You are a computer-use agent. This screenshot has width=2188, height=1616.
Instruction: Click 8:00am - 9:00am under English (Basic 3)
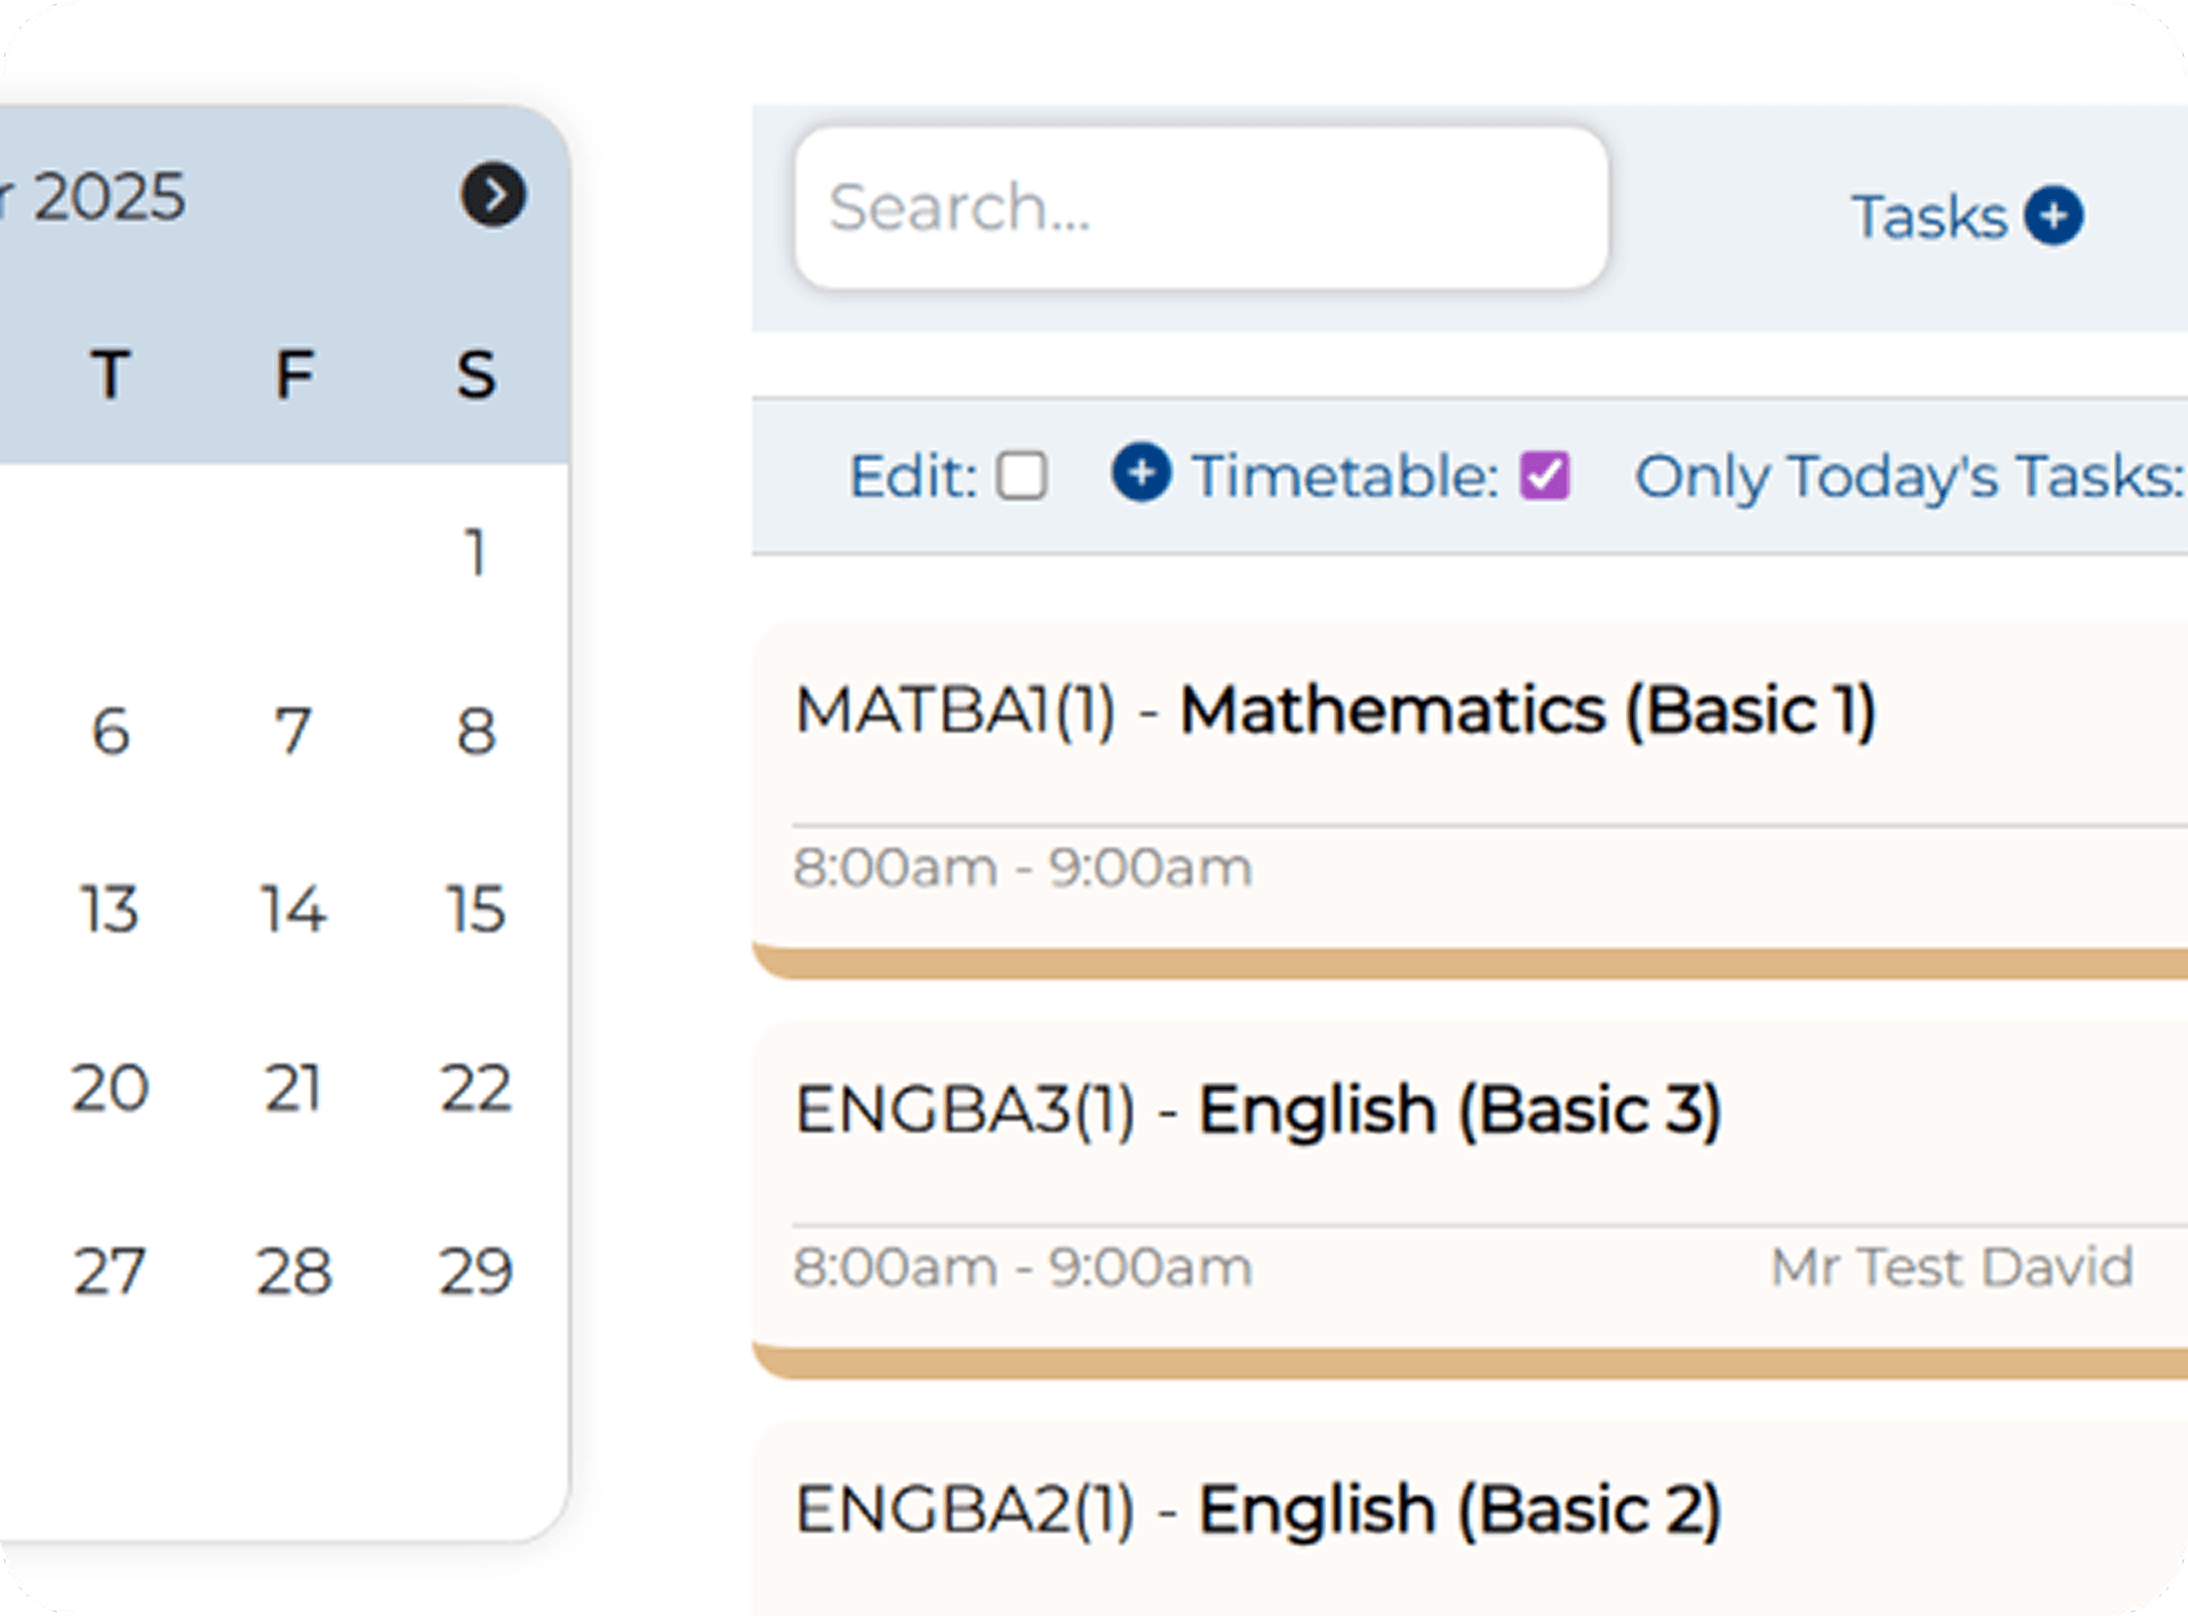pyautogui.click(x=1022, y=1267)
